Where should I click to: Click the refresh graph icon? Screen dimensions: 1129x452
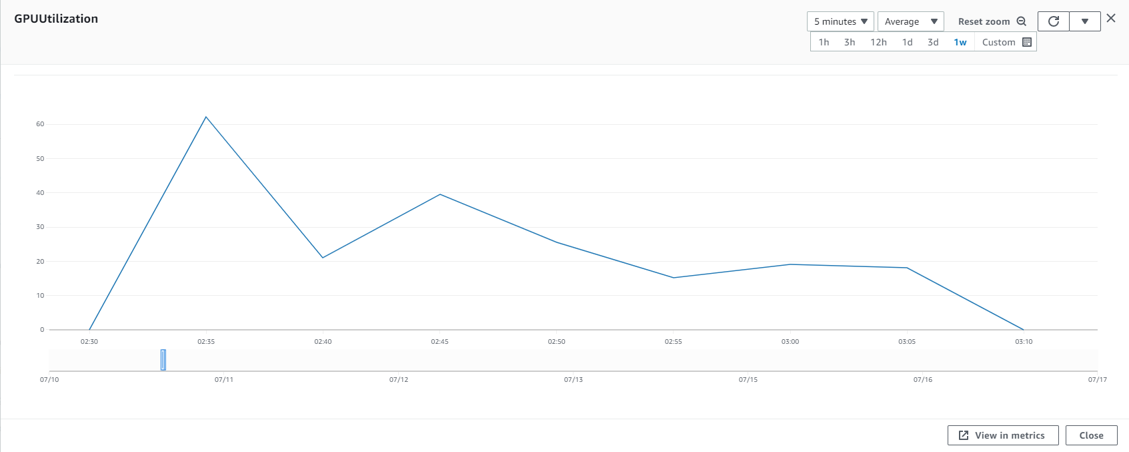[x=1053, y=21]
